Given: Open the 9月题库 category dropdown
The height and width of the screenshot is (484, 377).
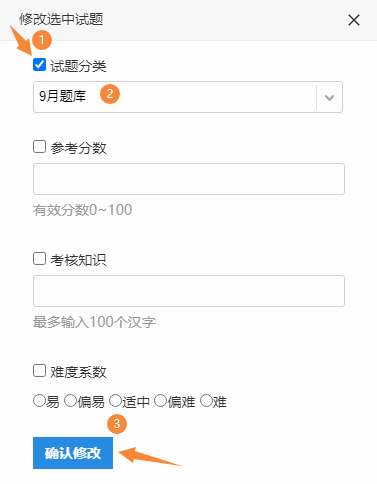Looking at the screenshot, I should pyautogui.click(x=188, y=97).
